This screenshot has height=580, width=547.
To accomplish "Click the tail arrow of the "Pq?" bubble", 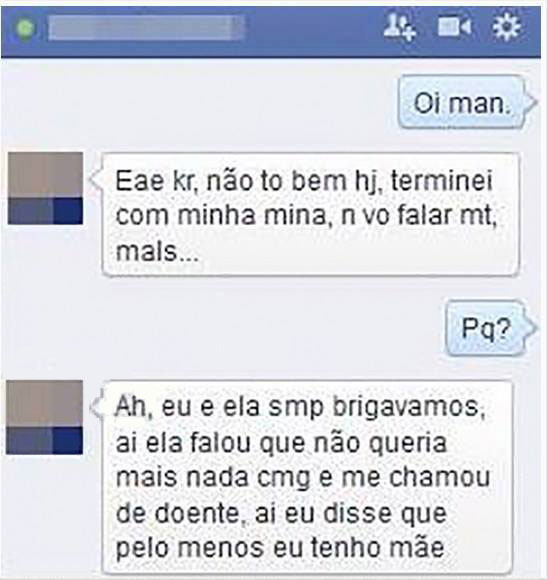I will 530,328.
